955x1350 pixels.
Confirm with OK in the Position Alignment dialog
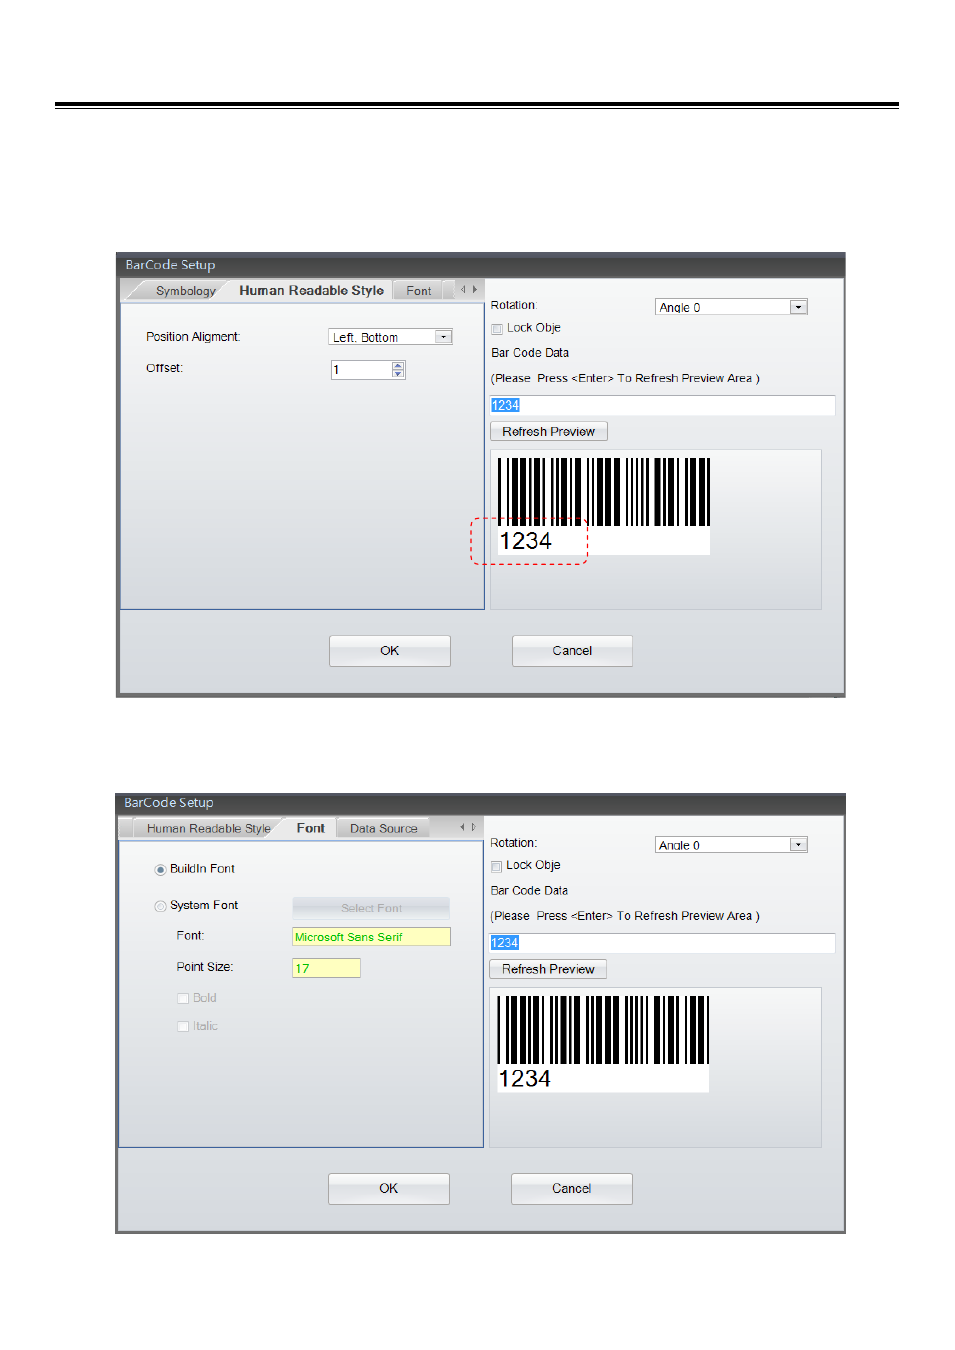pos(390,651)
